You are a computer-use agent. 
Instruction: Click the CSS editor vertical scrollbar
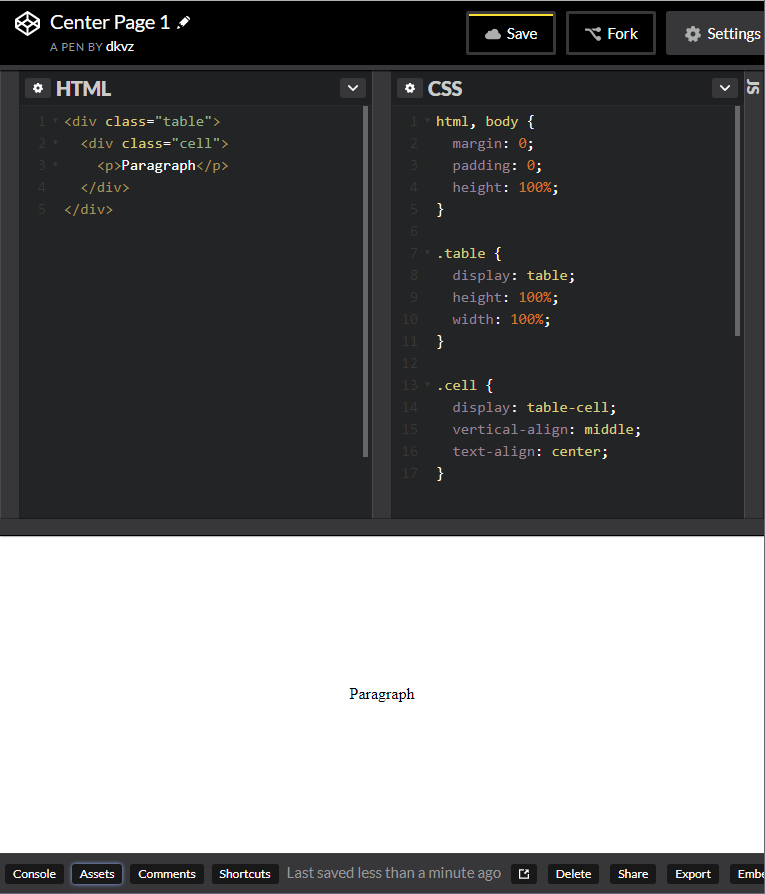pos(738,220)
